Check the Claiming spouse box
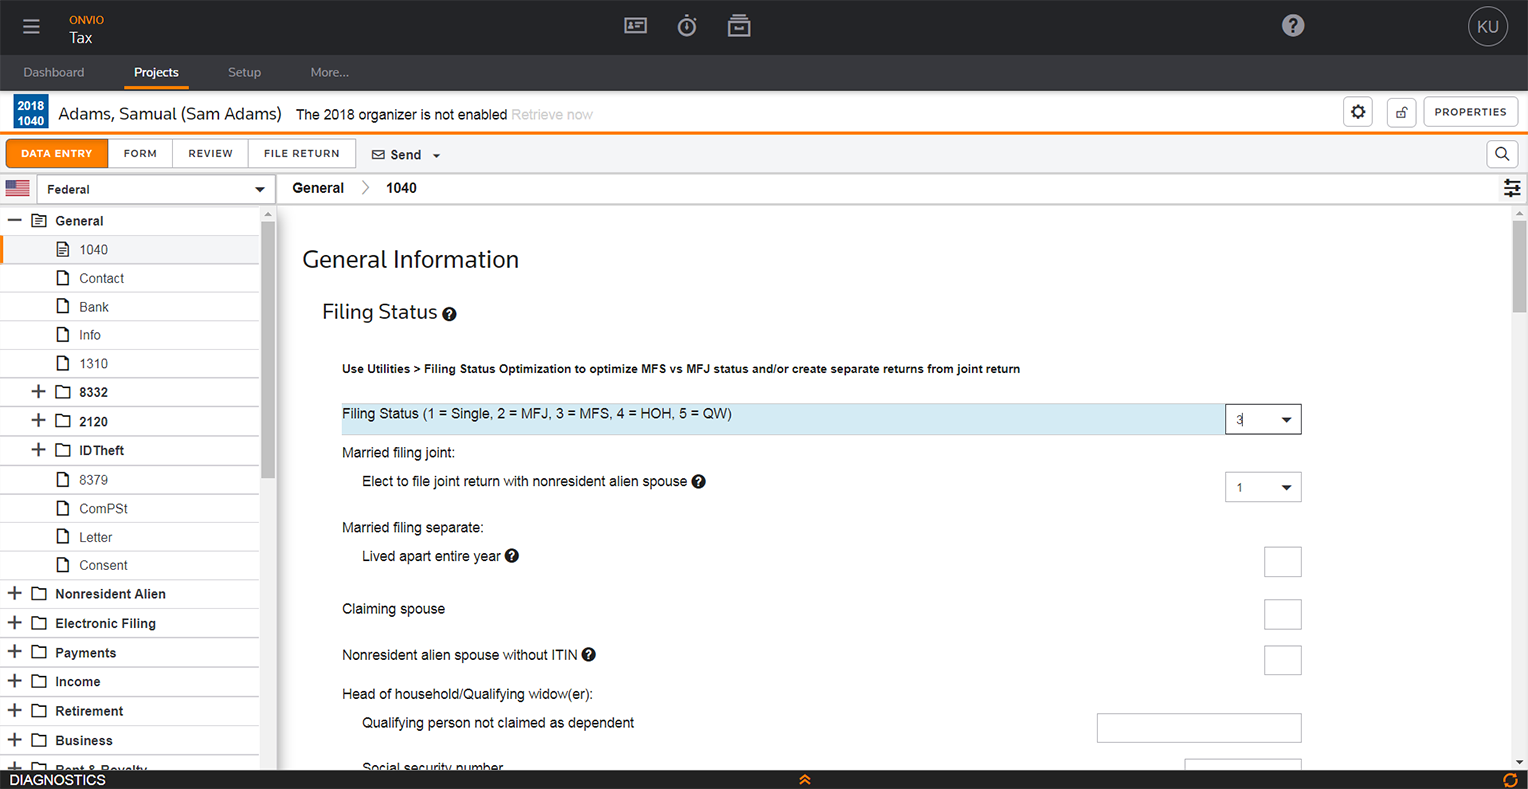 coord(1282,614)
